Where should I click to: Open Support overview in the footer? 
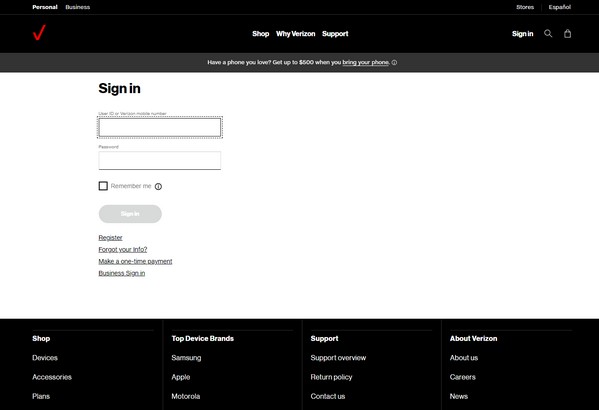click(x=338, y=358)
